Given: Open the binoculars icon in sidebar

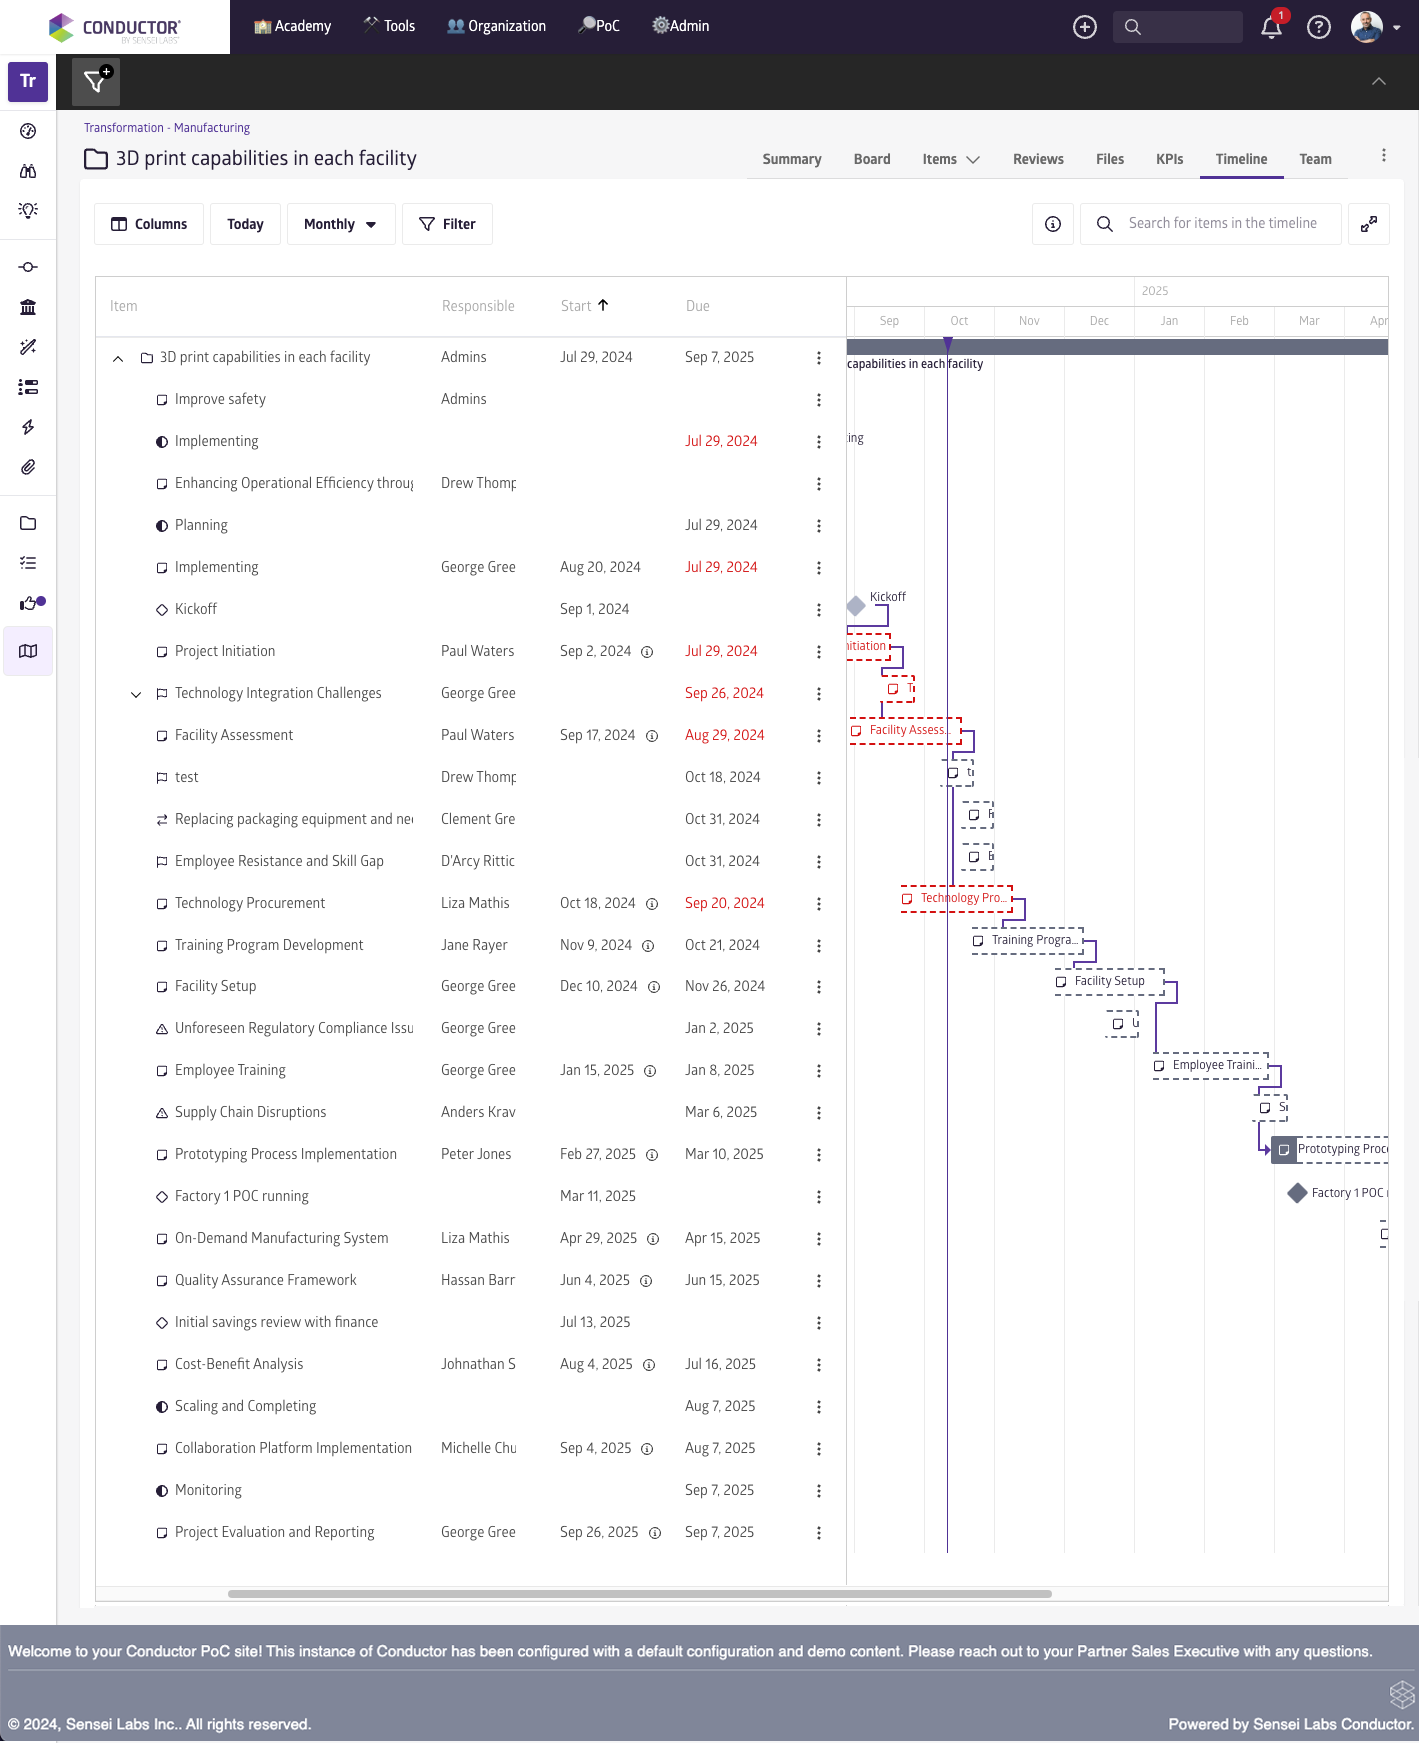Looking at the screenshot, I should coord(28,171).
